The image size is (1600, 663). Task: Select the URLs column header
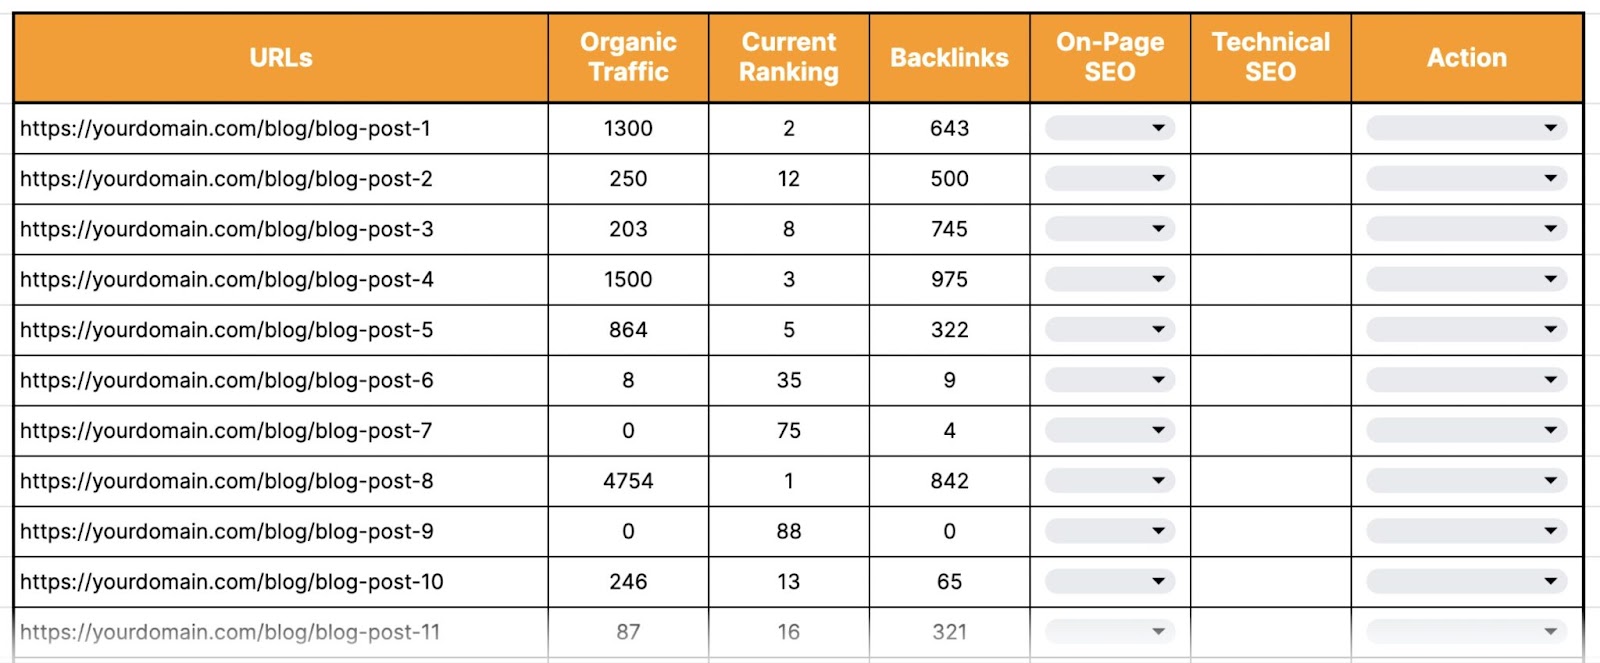pos(280,57)
